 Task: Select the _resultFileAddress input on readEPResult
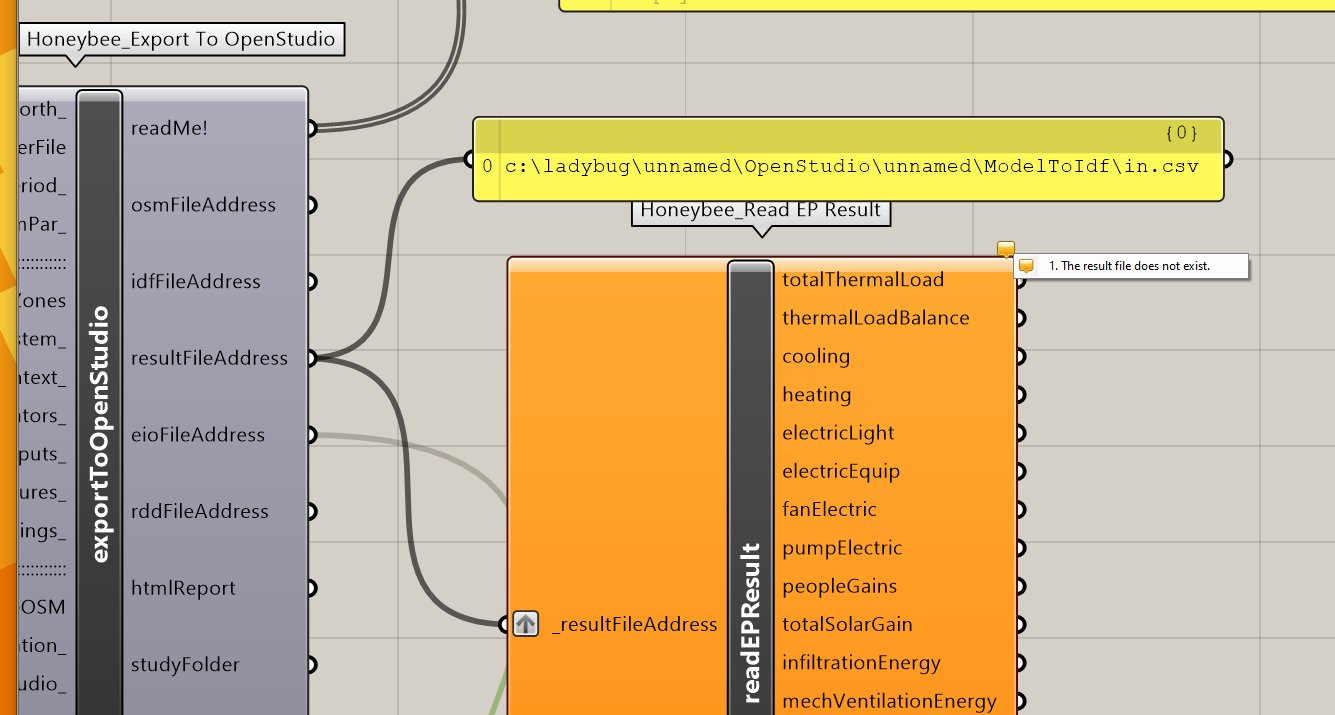point(634,625)
